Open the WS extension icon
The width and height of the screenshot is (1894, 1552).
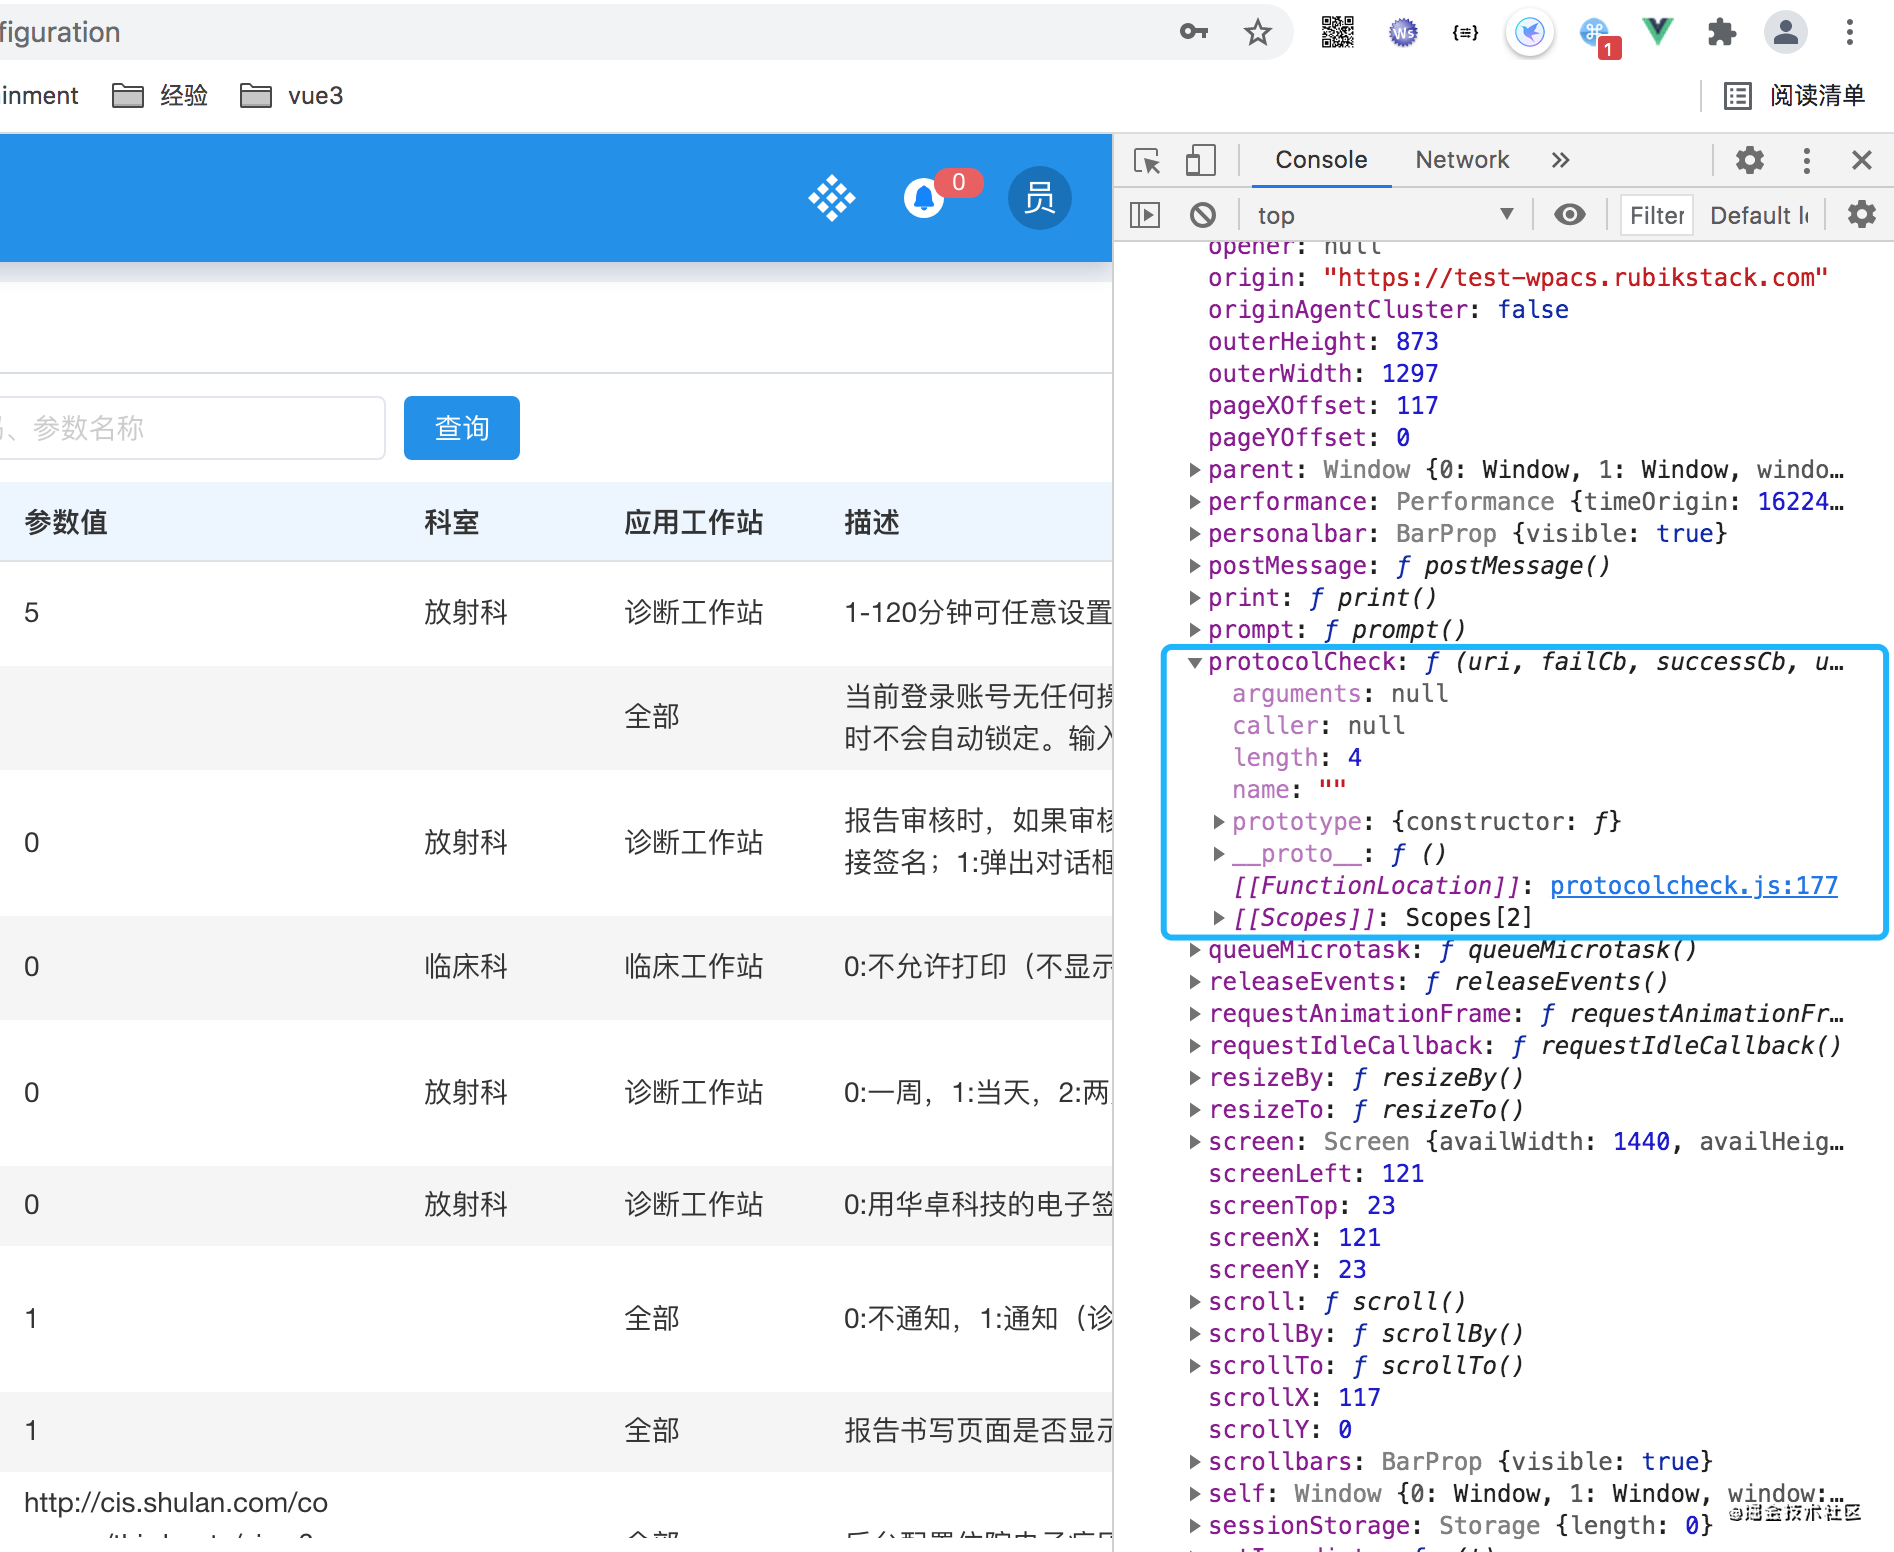pos(1403,33)
